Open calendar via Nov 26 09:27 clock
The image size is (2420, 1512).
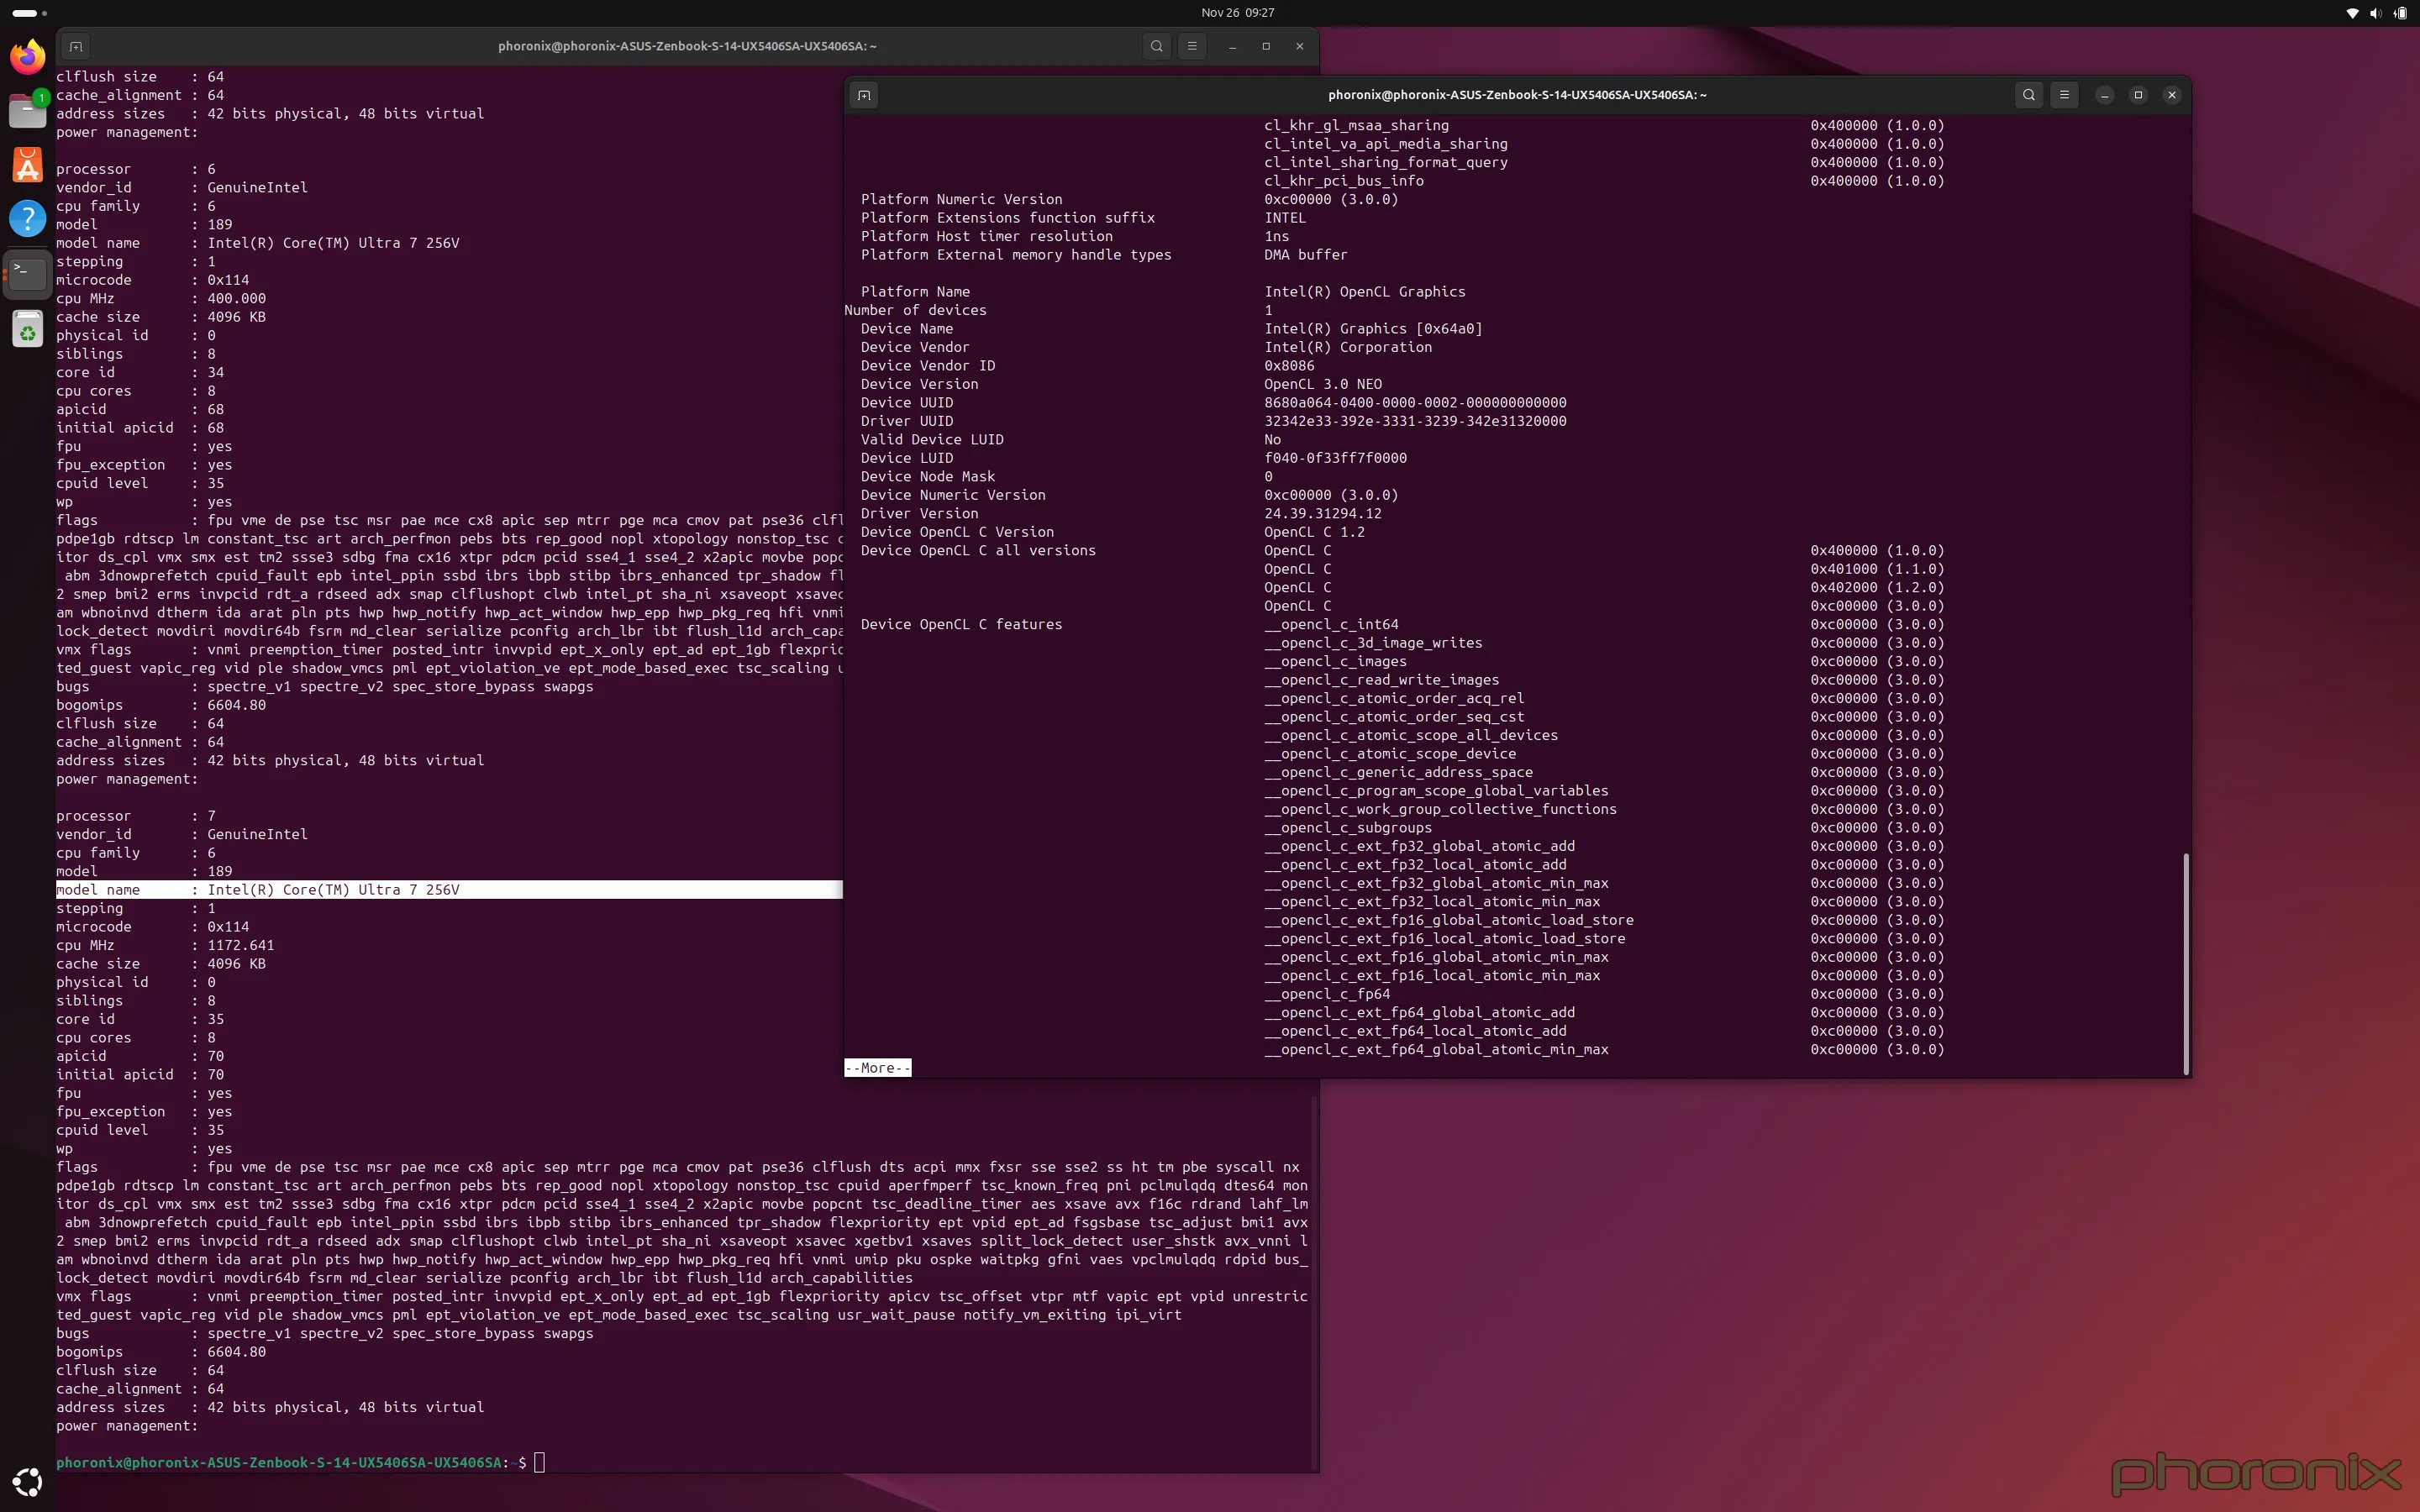coord(1238,13)
